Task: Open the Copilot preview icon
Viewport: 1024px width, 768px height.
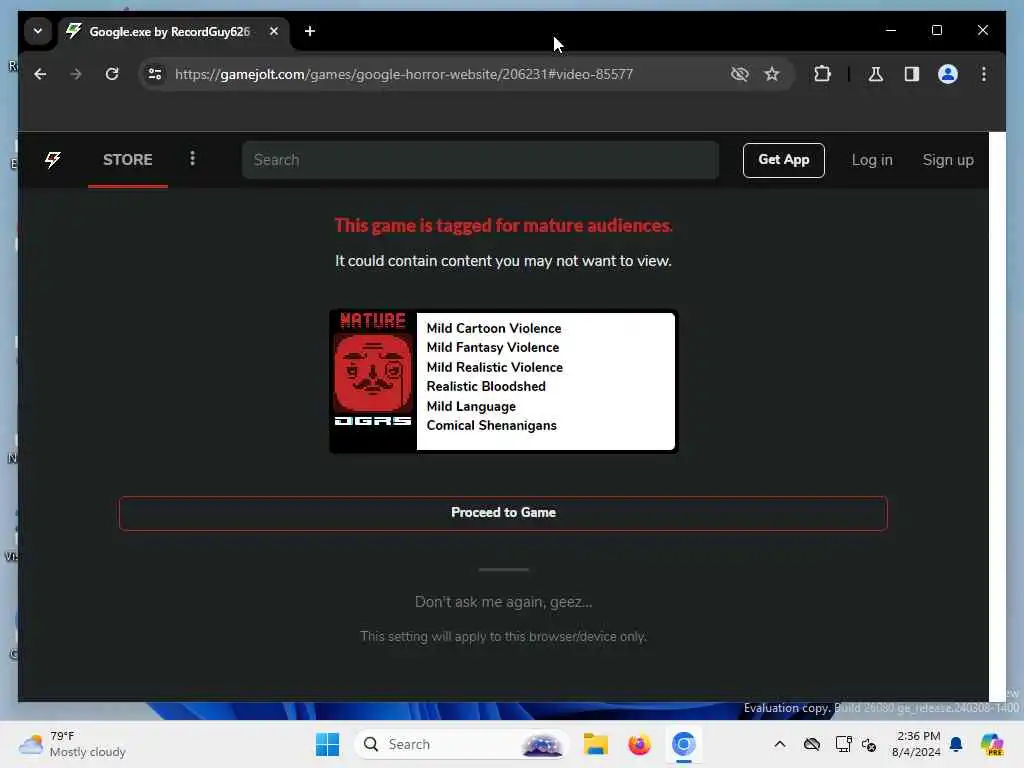Action: (x=992, y=744)
